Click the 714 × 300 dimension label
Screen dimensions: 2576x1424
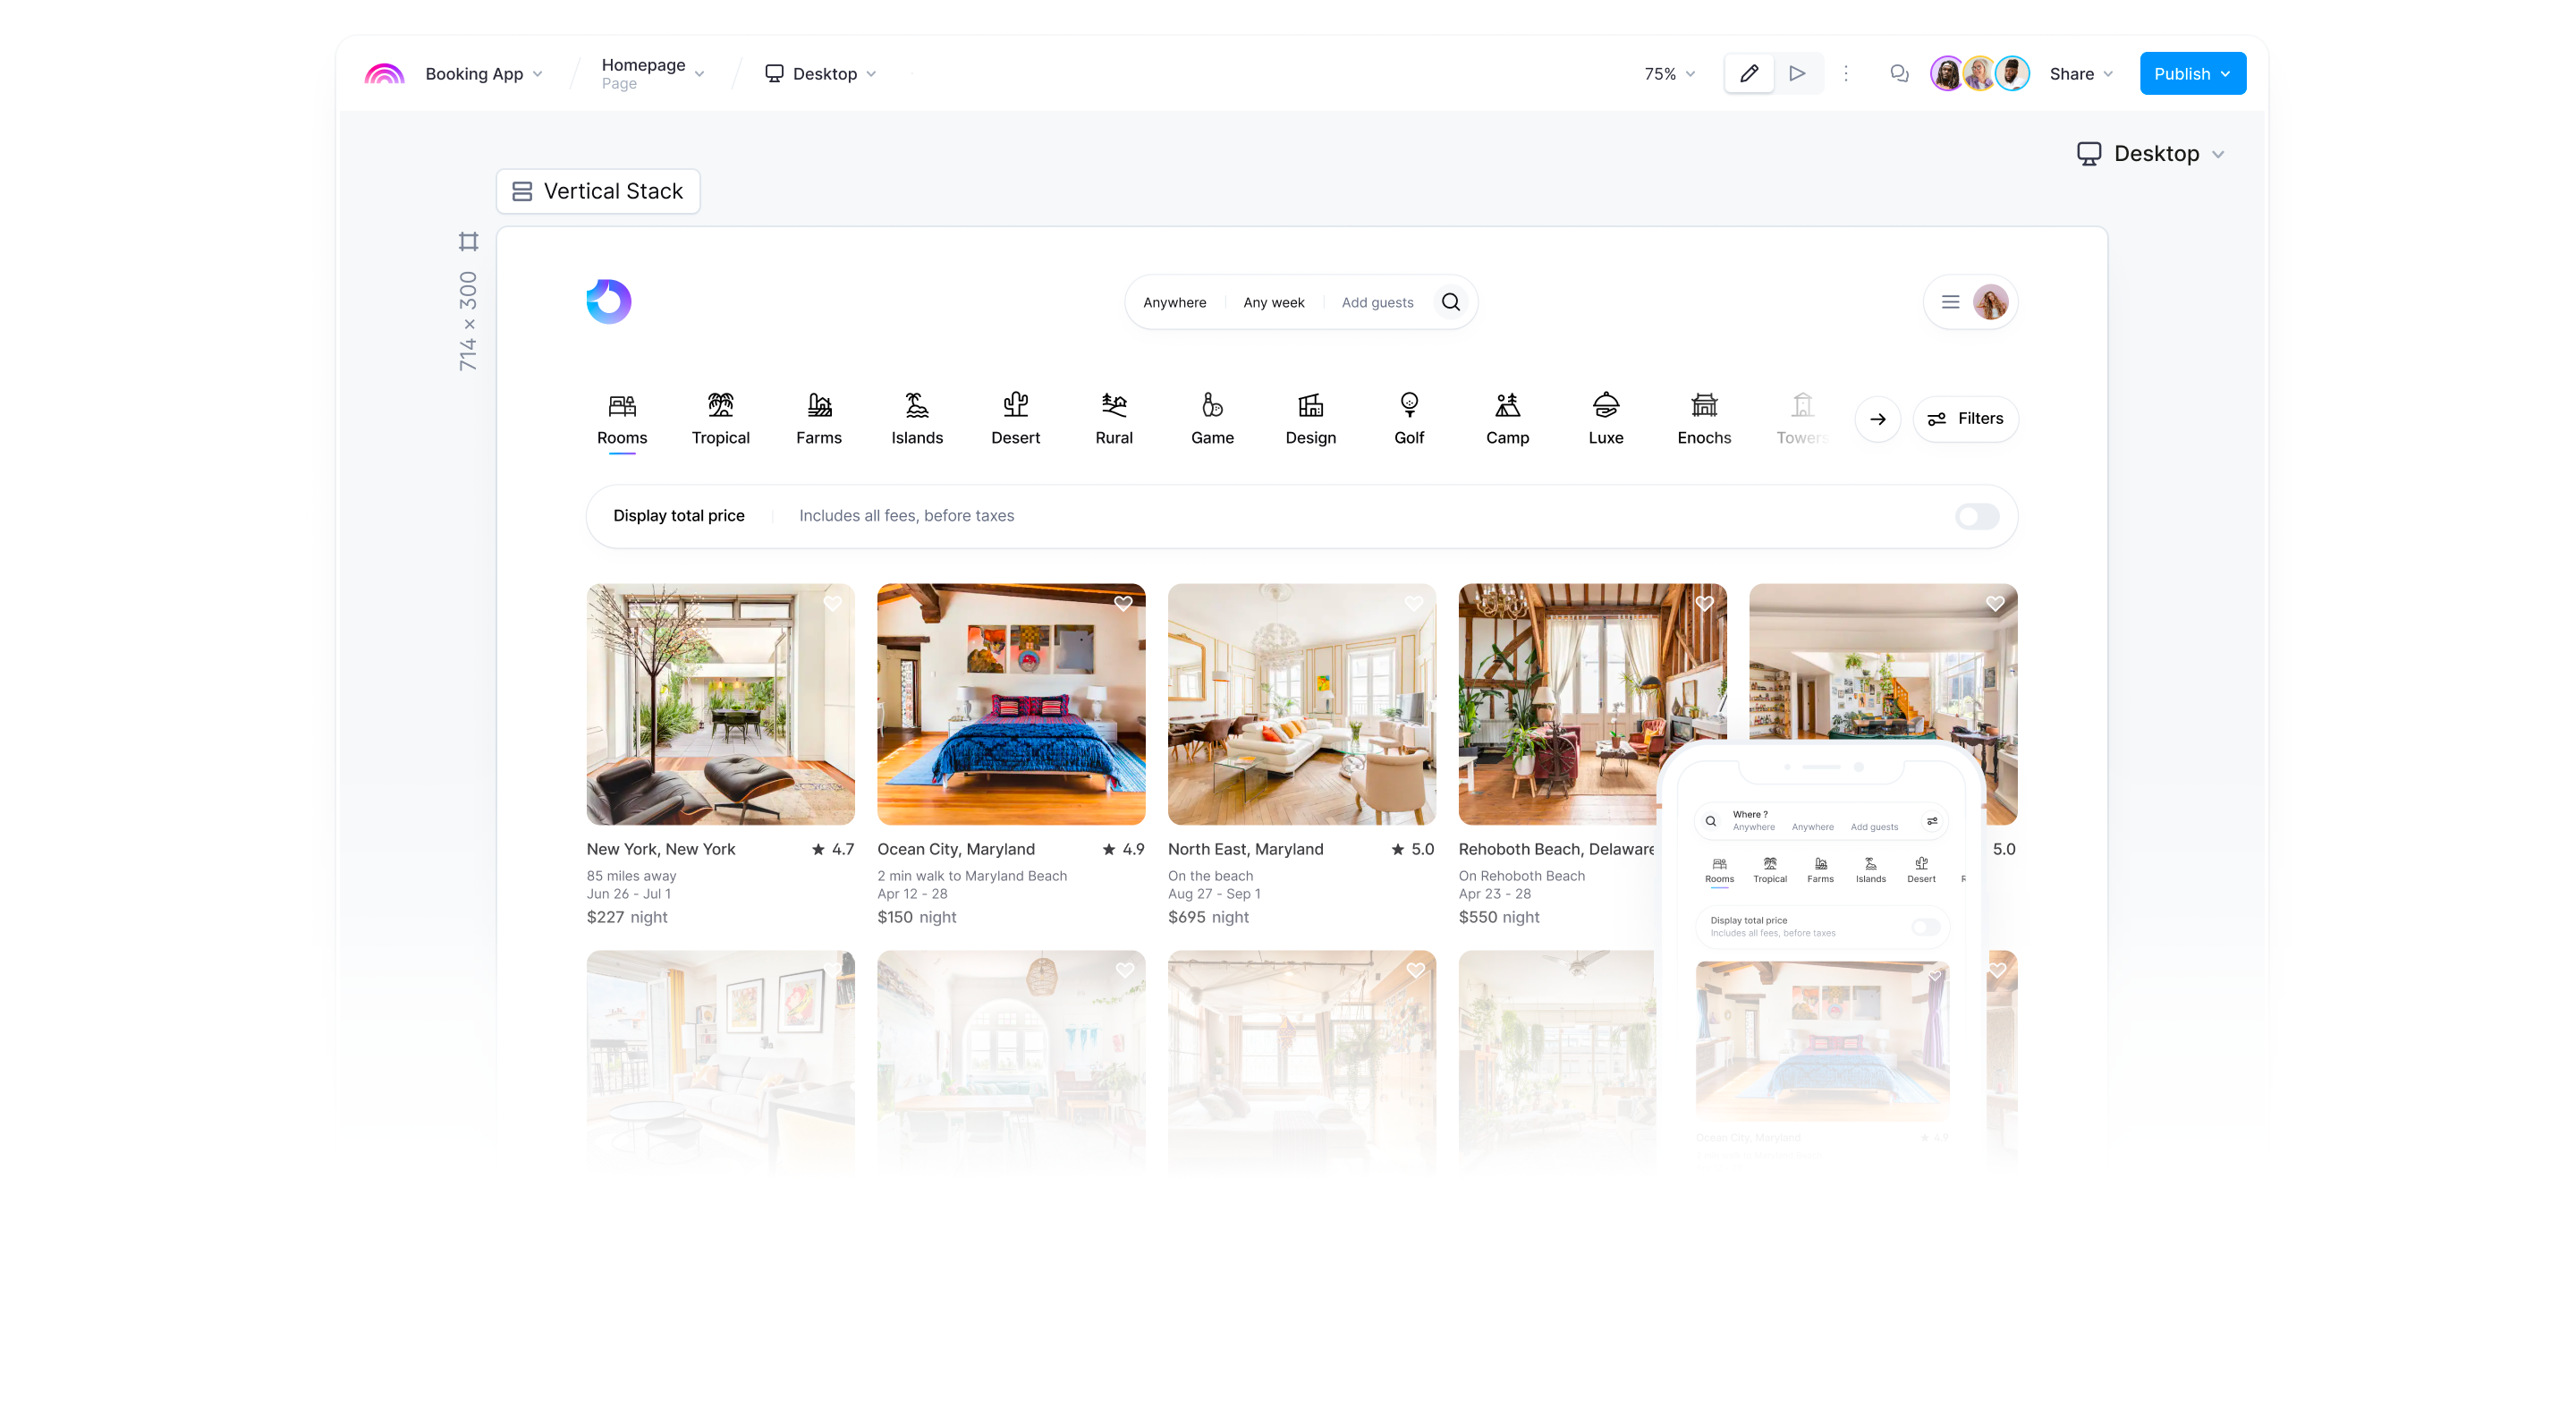468,321
